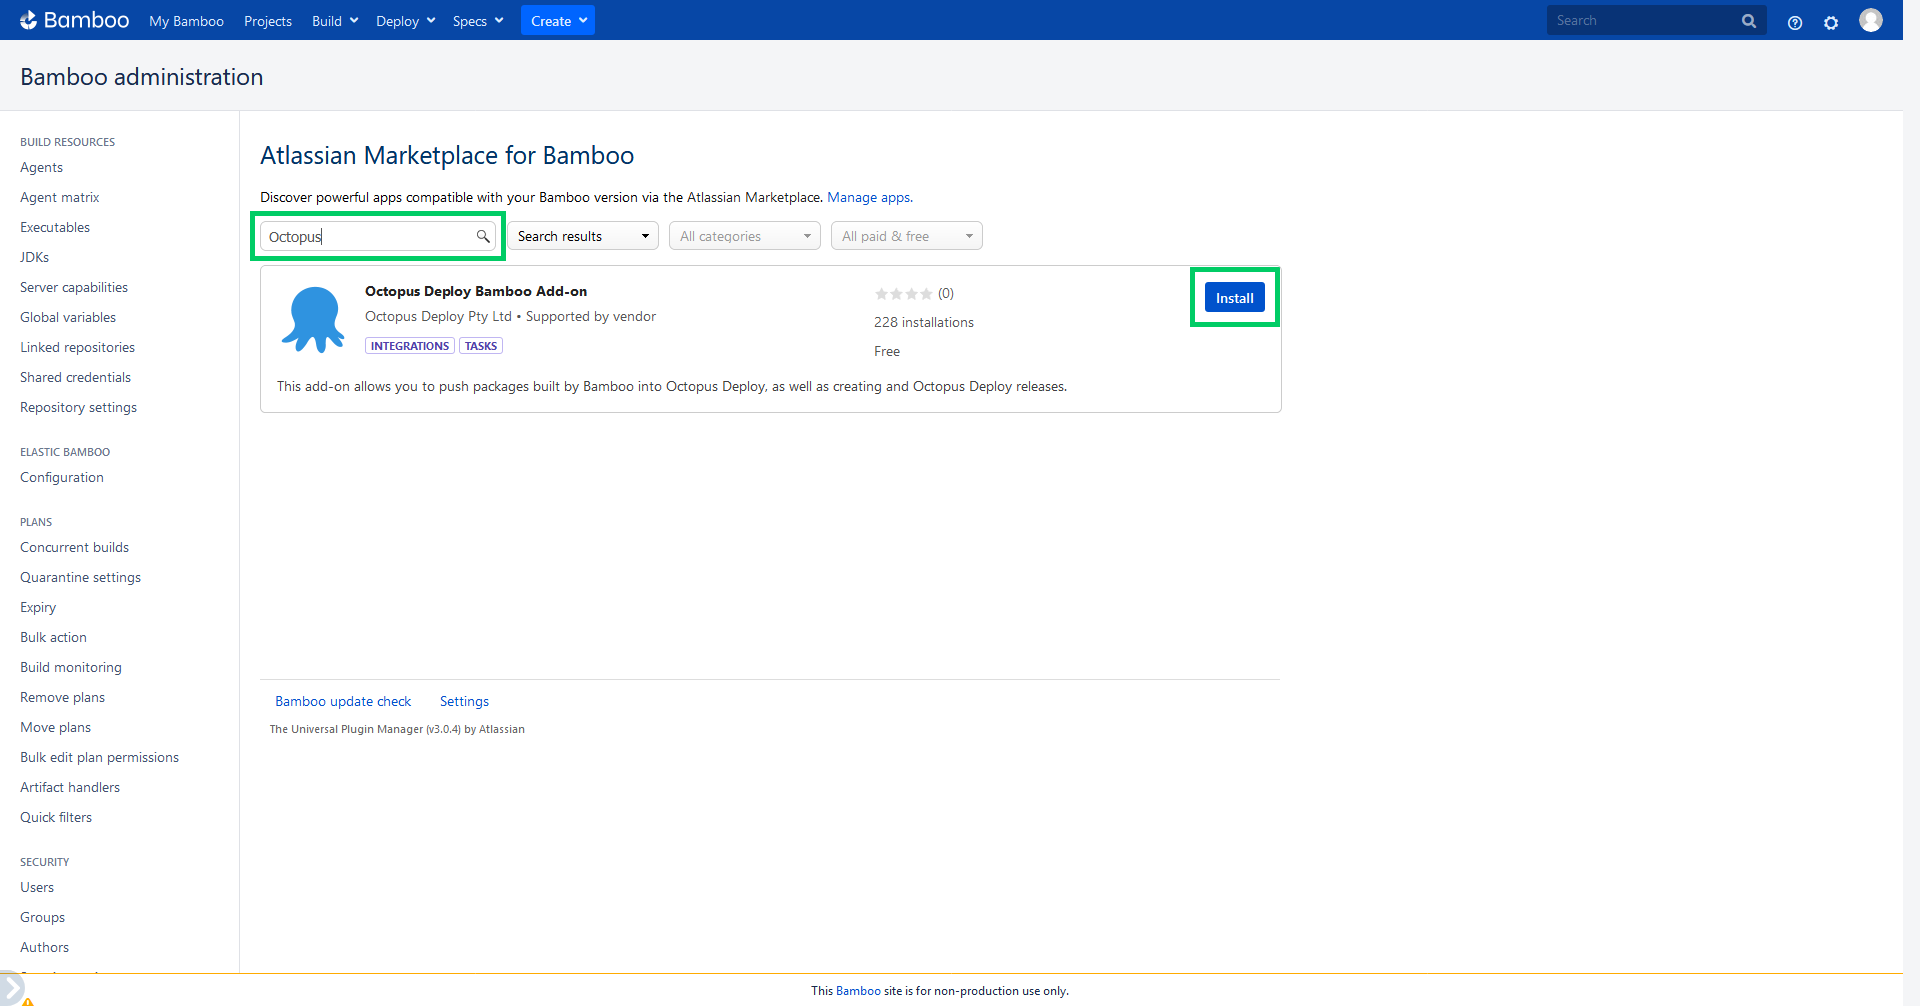Open Move plans page
1920x1006 pixels.
click(55, 727)
